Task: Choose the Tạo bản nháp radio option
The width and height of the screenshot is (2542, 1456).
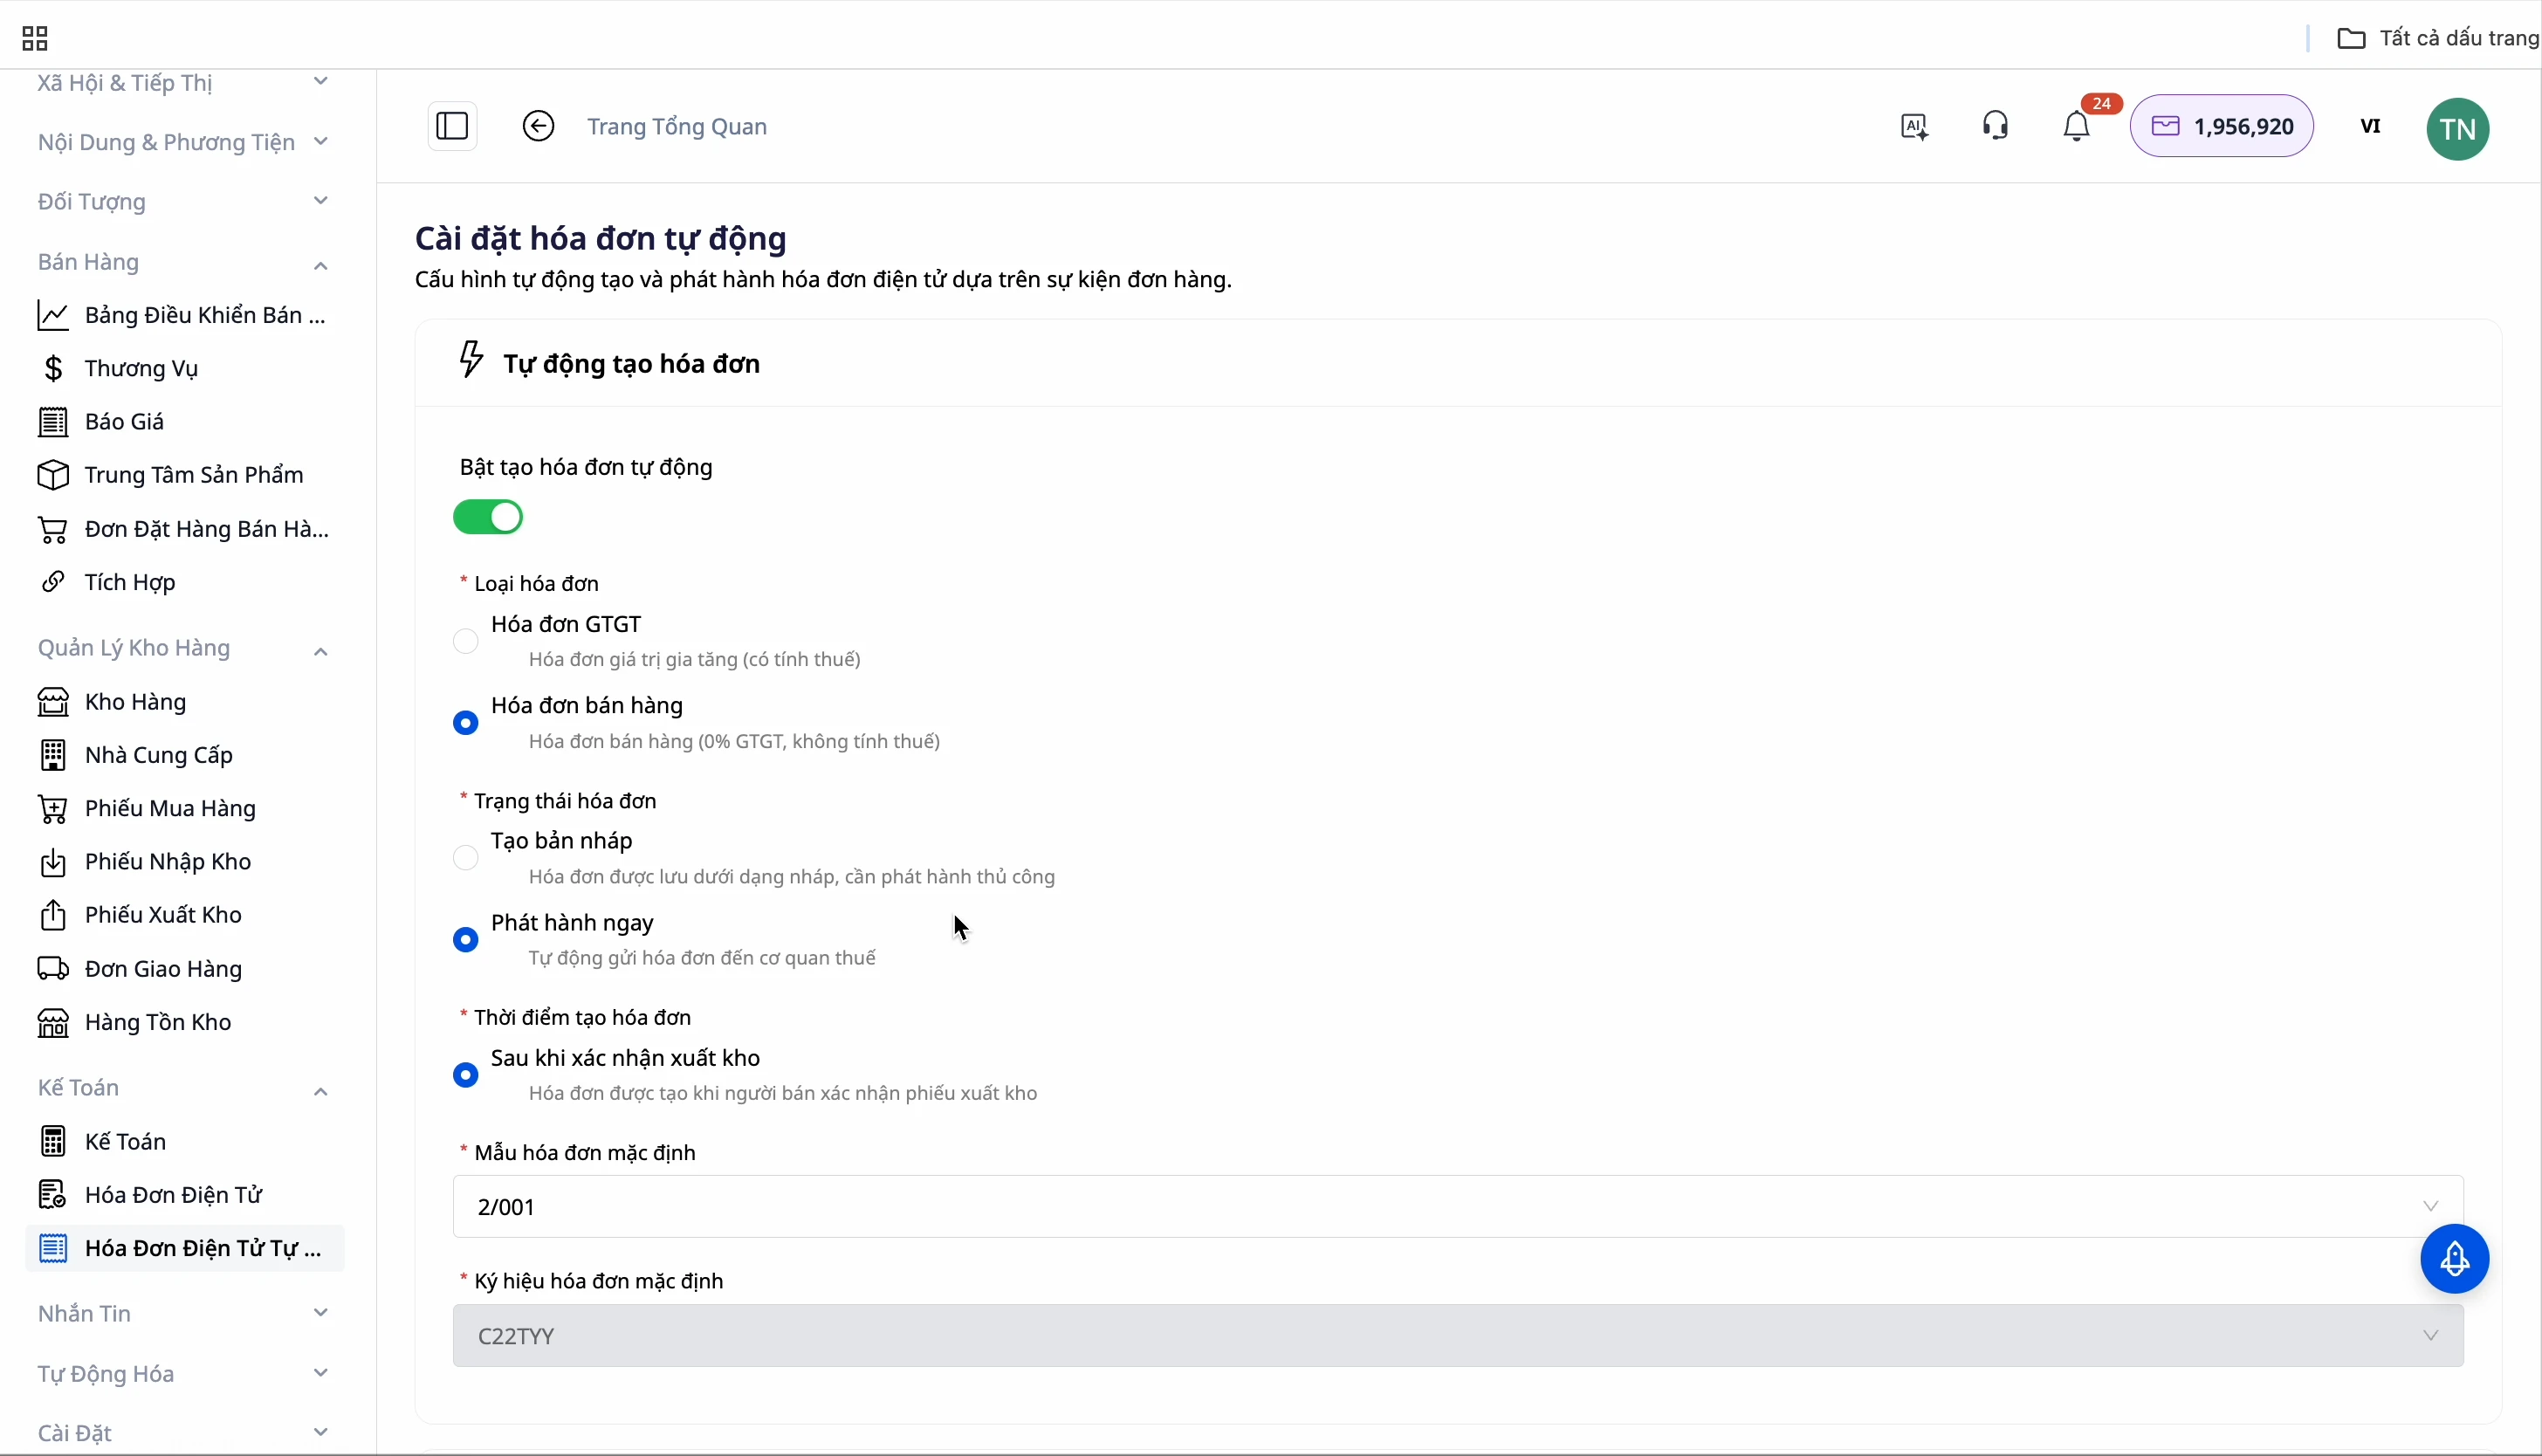Action: pos(466,858)
